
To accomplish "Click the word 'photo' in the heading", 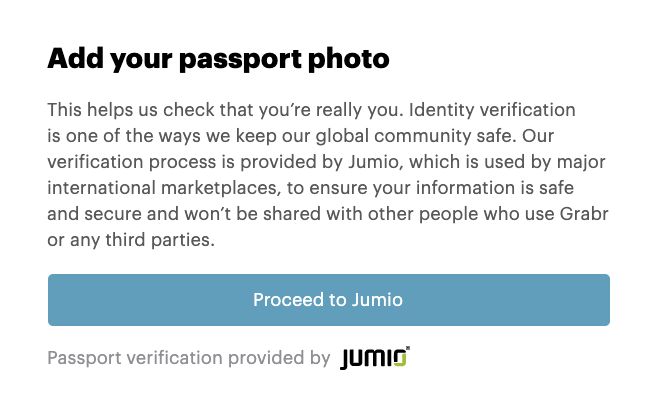I will [x=349, y=59].
